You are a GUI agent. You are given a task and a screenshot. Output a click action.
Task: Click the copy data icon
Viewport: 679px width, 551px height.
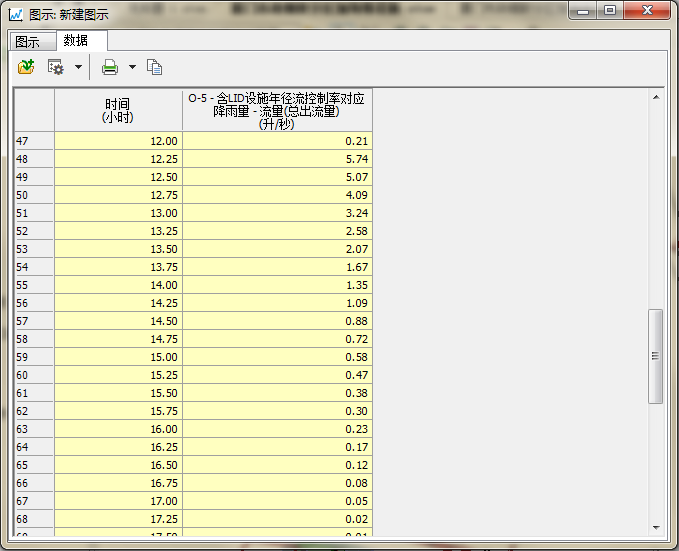click(155, 67)
